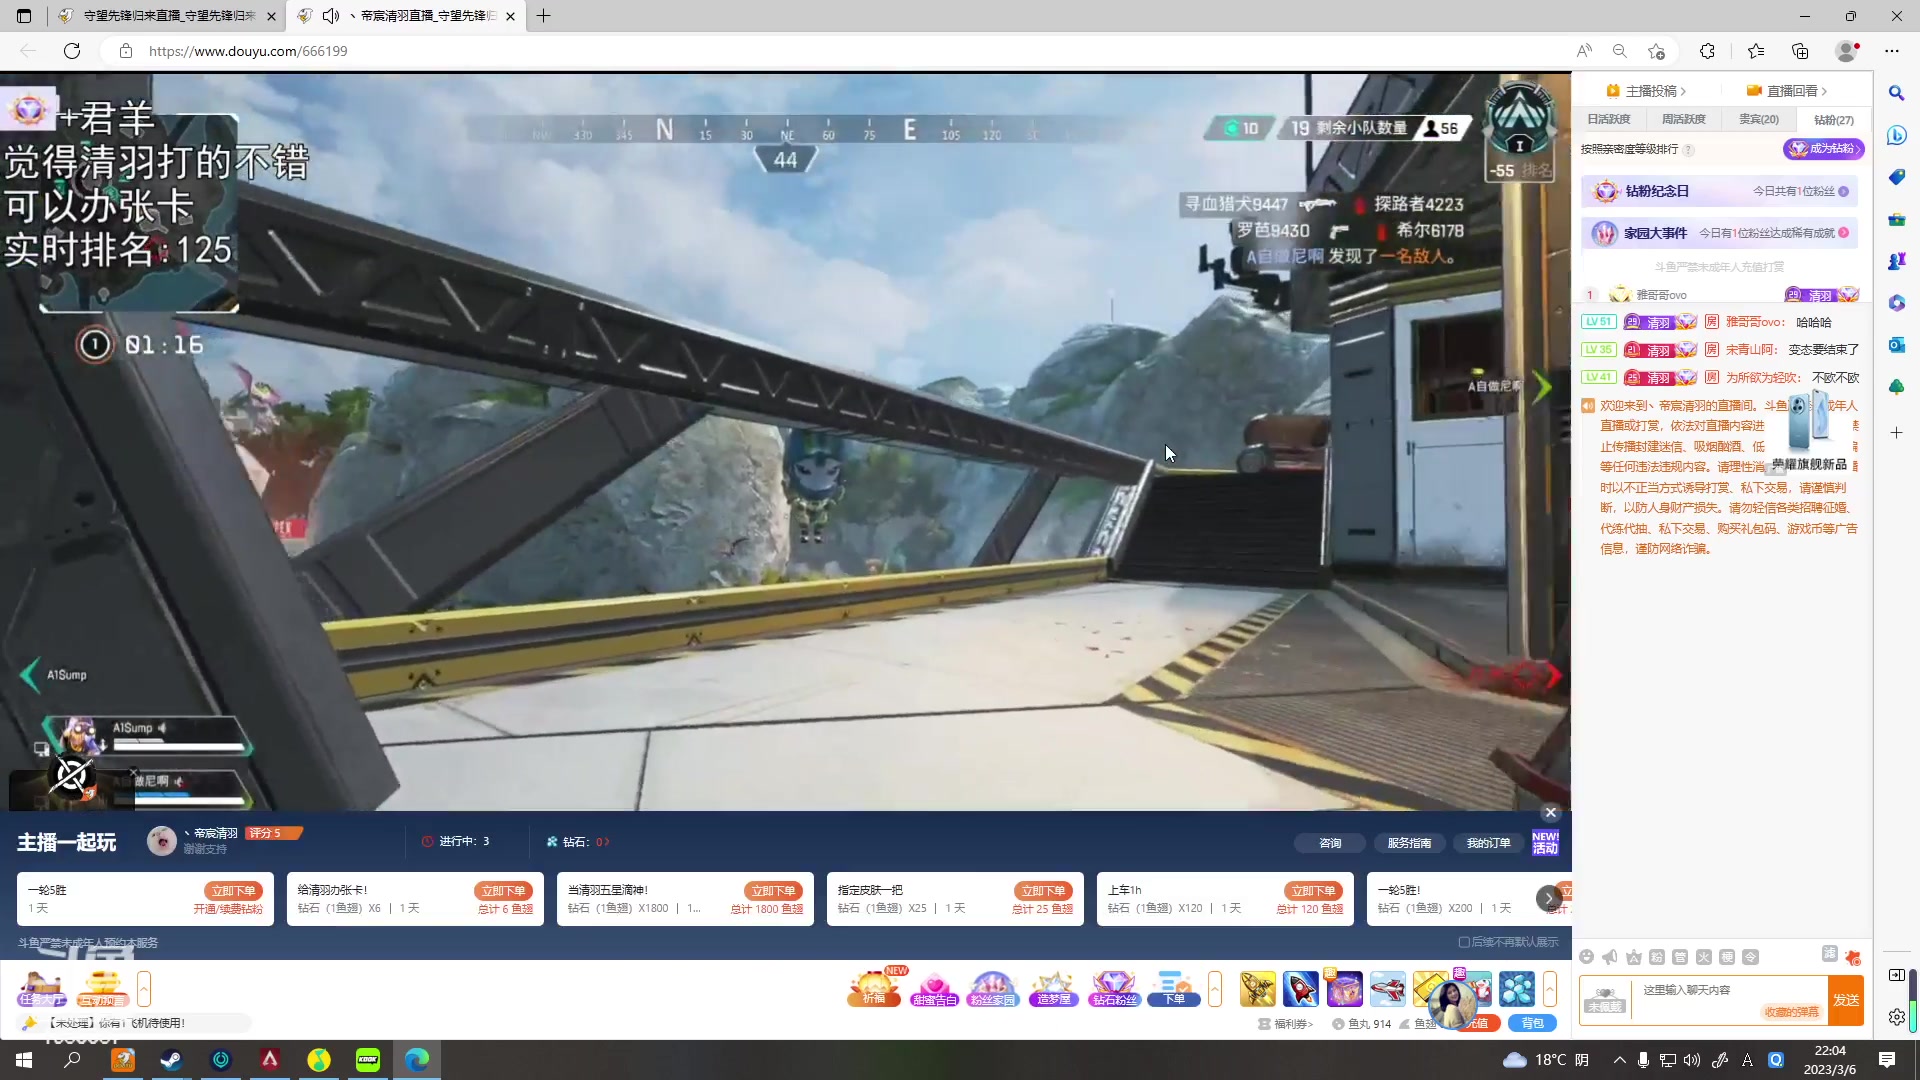Screen dimensions: 1920x1080
Task: Click the 梗 meme icon in chat toolbar
Action: [x=1727, y=957]
